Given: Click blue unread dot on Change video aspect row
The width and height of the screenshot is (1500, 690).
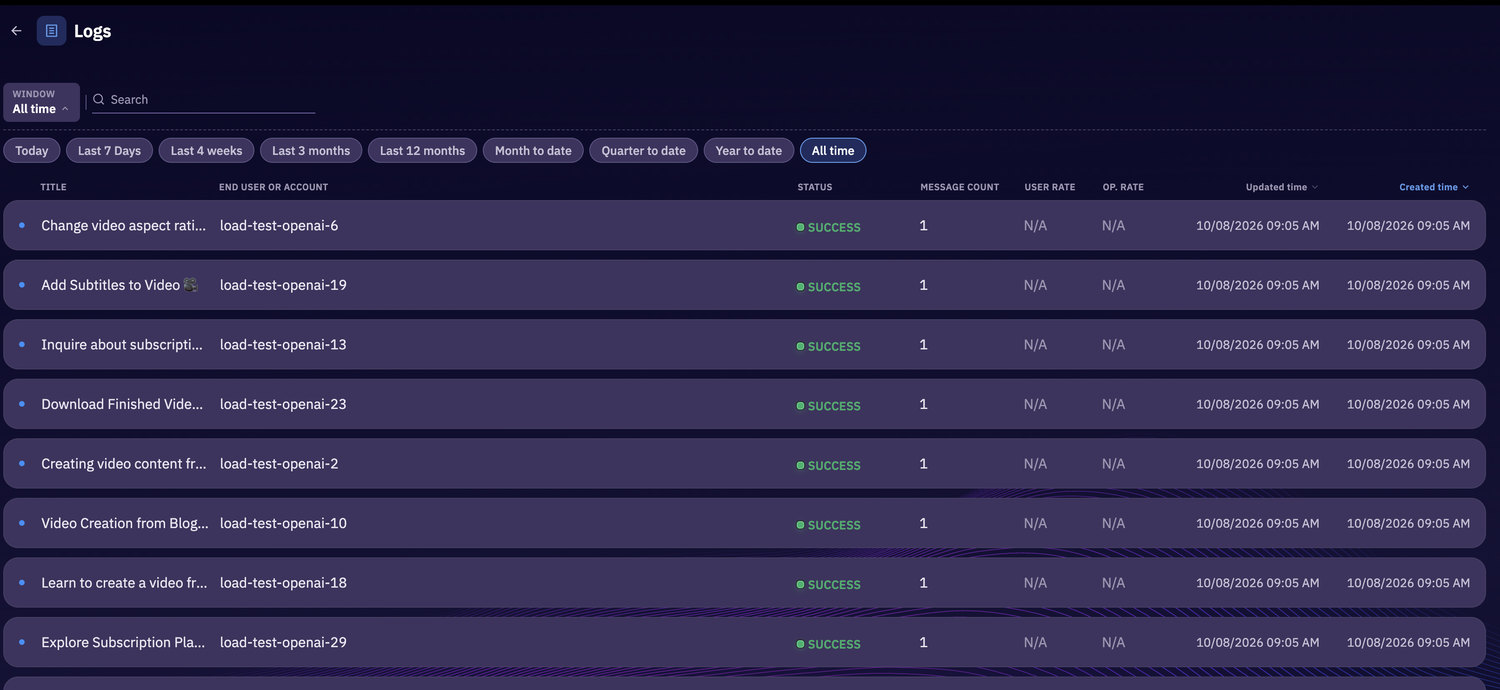Looking at the screenshot, I should click(22, 225).
